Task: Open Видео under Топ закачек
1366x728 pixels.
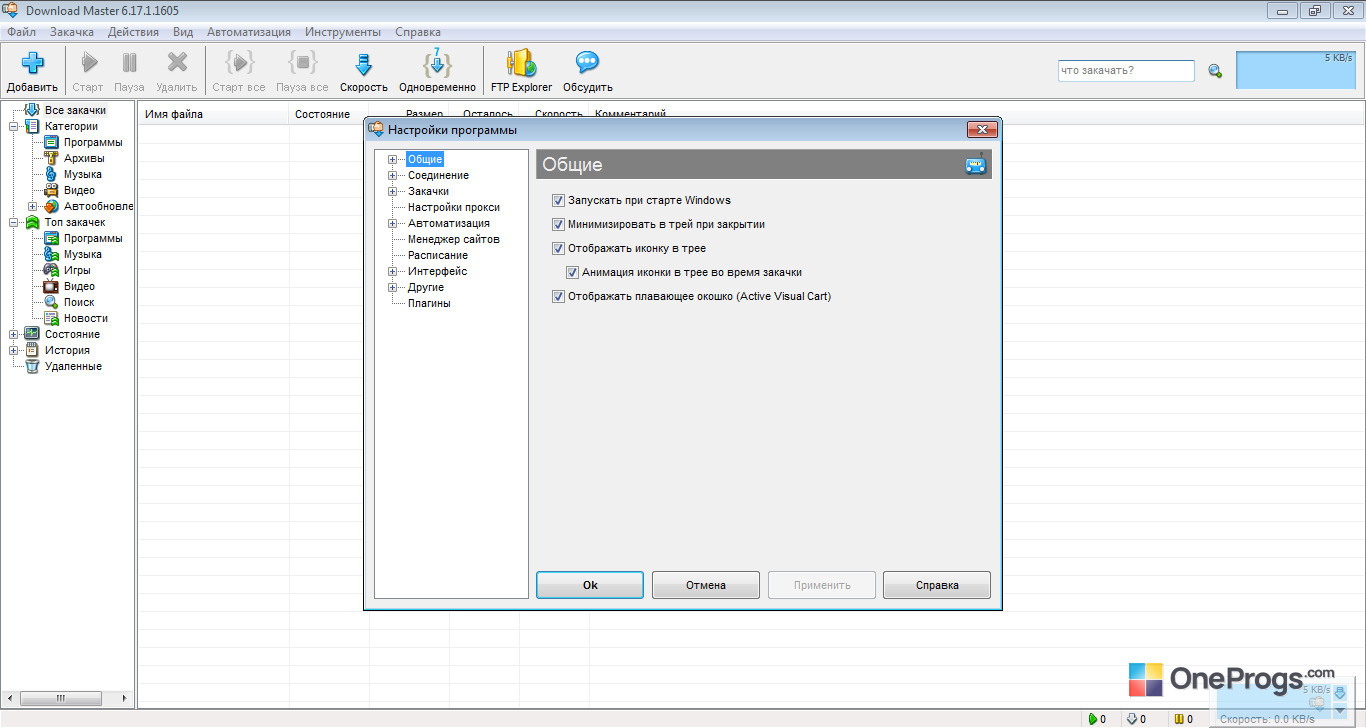Action: tap(79, 286)
